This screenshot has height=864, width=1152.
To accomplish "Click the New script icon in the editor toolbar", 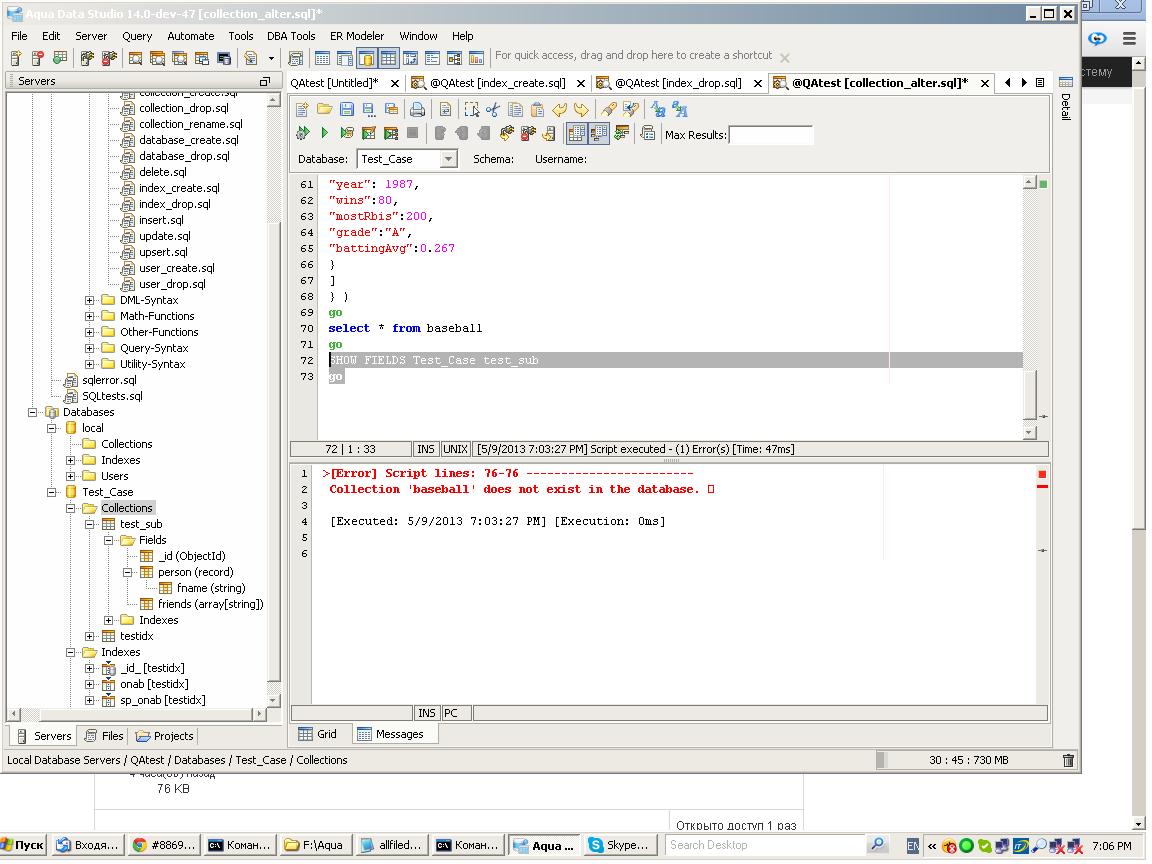I will pos(302,110).
